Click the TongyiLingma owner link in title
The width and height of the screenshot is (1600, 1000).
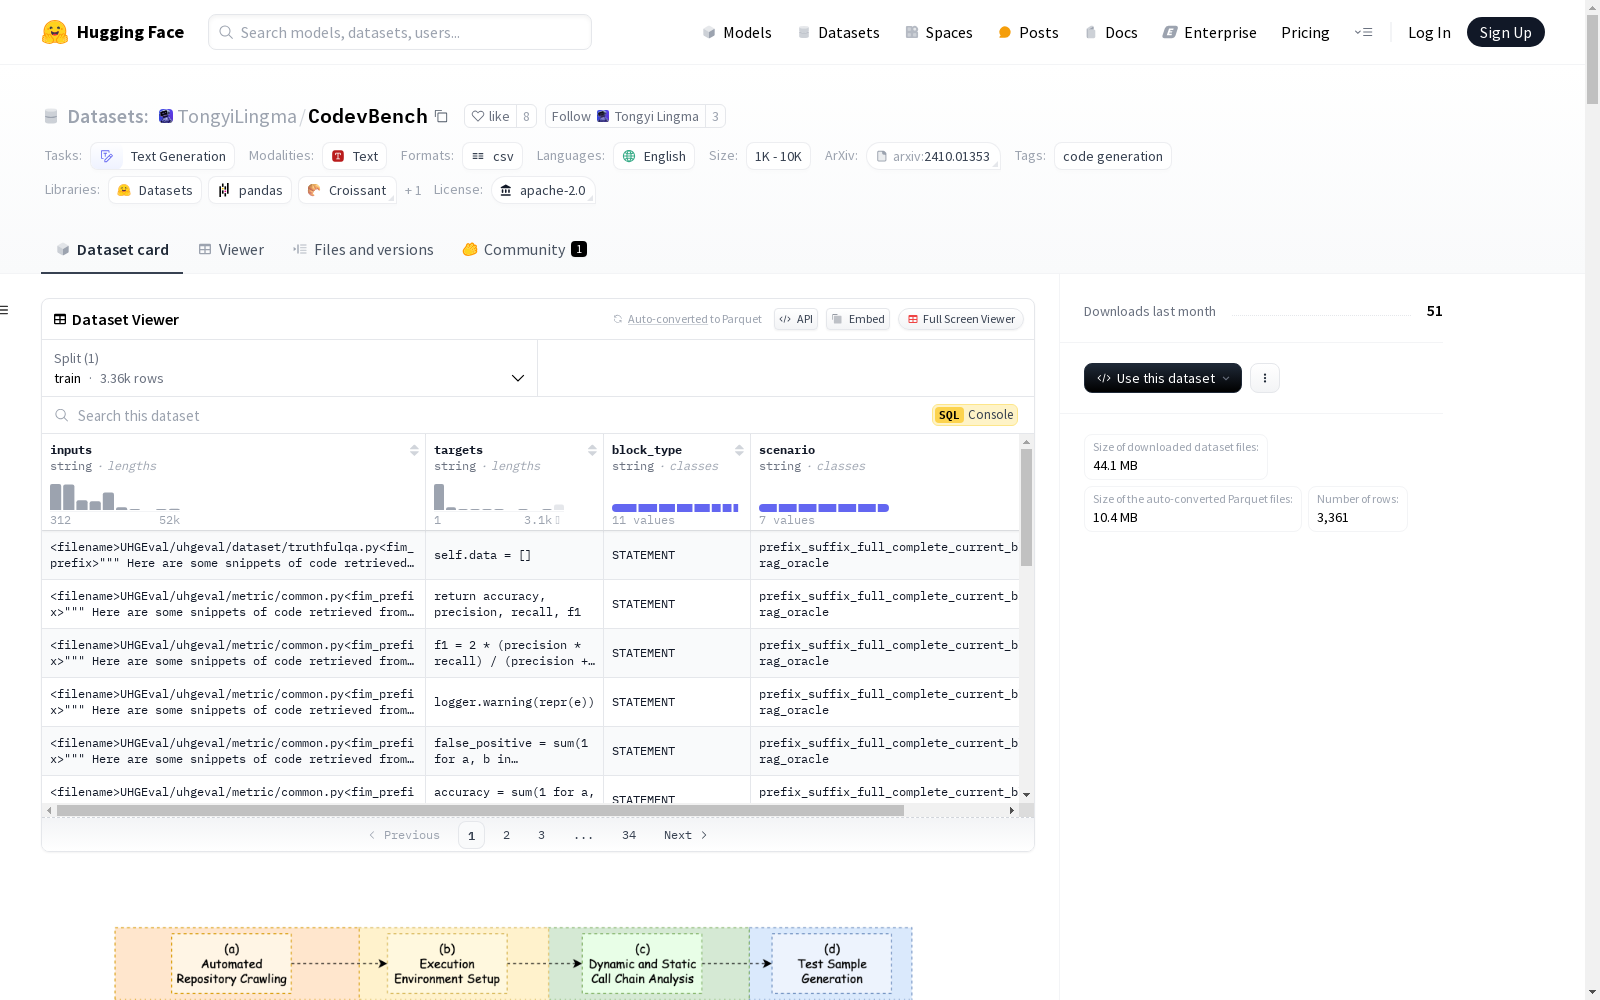click(x=237, y=116)
